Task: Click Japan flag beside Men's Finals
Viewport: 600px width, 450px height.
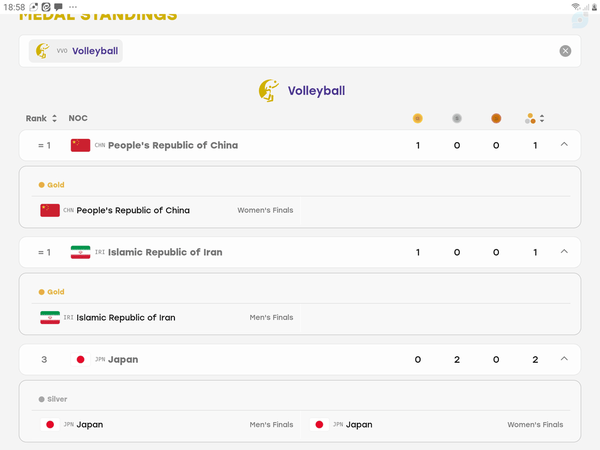Action: (x=50, y=425)
